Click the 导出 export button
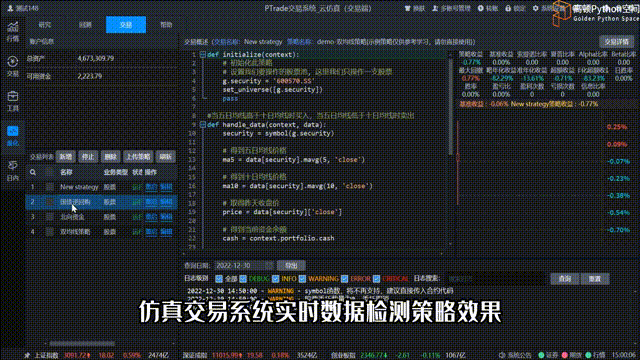Viewport: 640px width, 360px height. tap(291, 265)
